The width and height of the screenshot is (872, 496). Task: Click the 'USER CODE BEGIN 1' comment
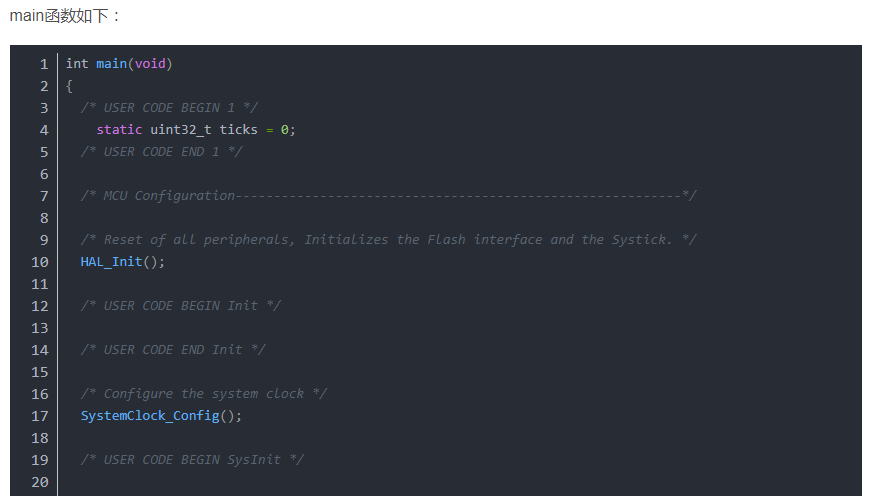(x=170, y=108)
